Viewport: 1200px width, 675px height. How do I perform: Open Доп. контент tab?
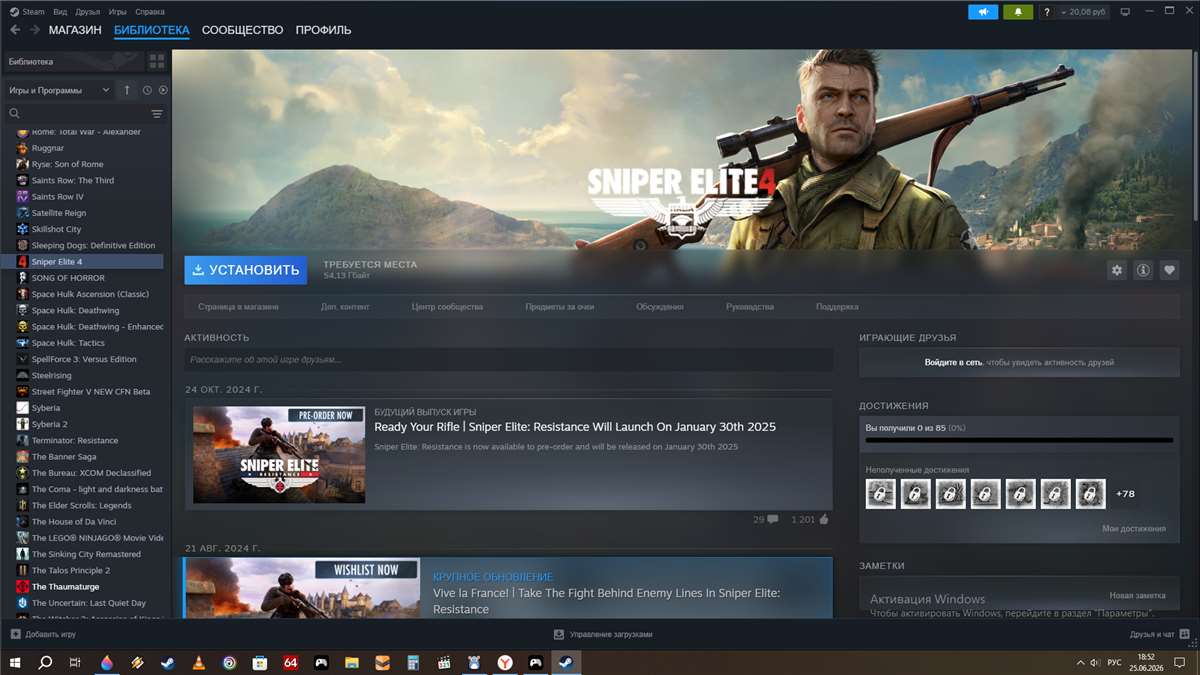coord(345,307)
